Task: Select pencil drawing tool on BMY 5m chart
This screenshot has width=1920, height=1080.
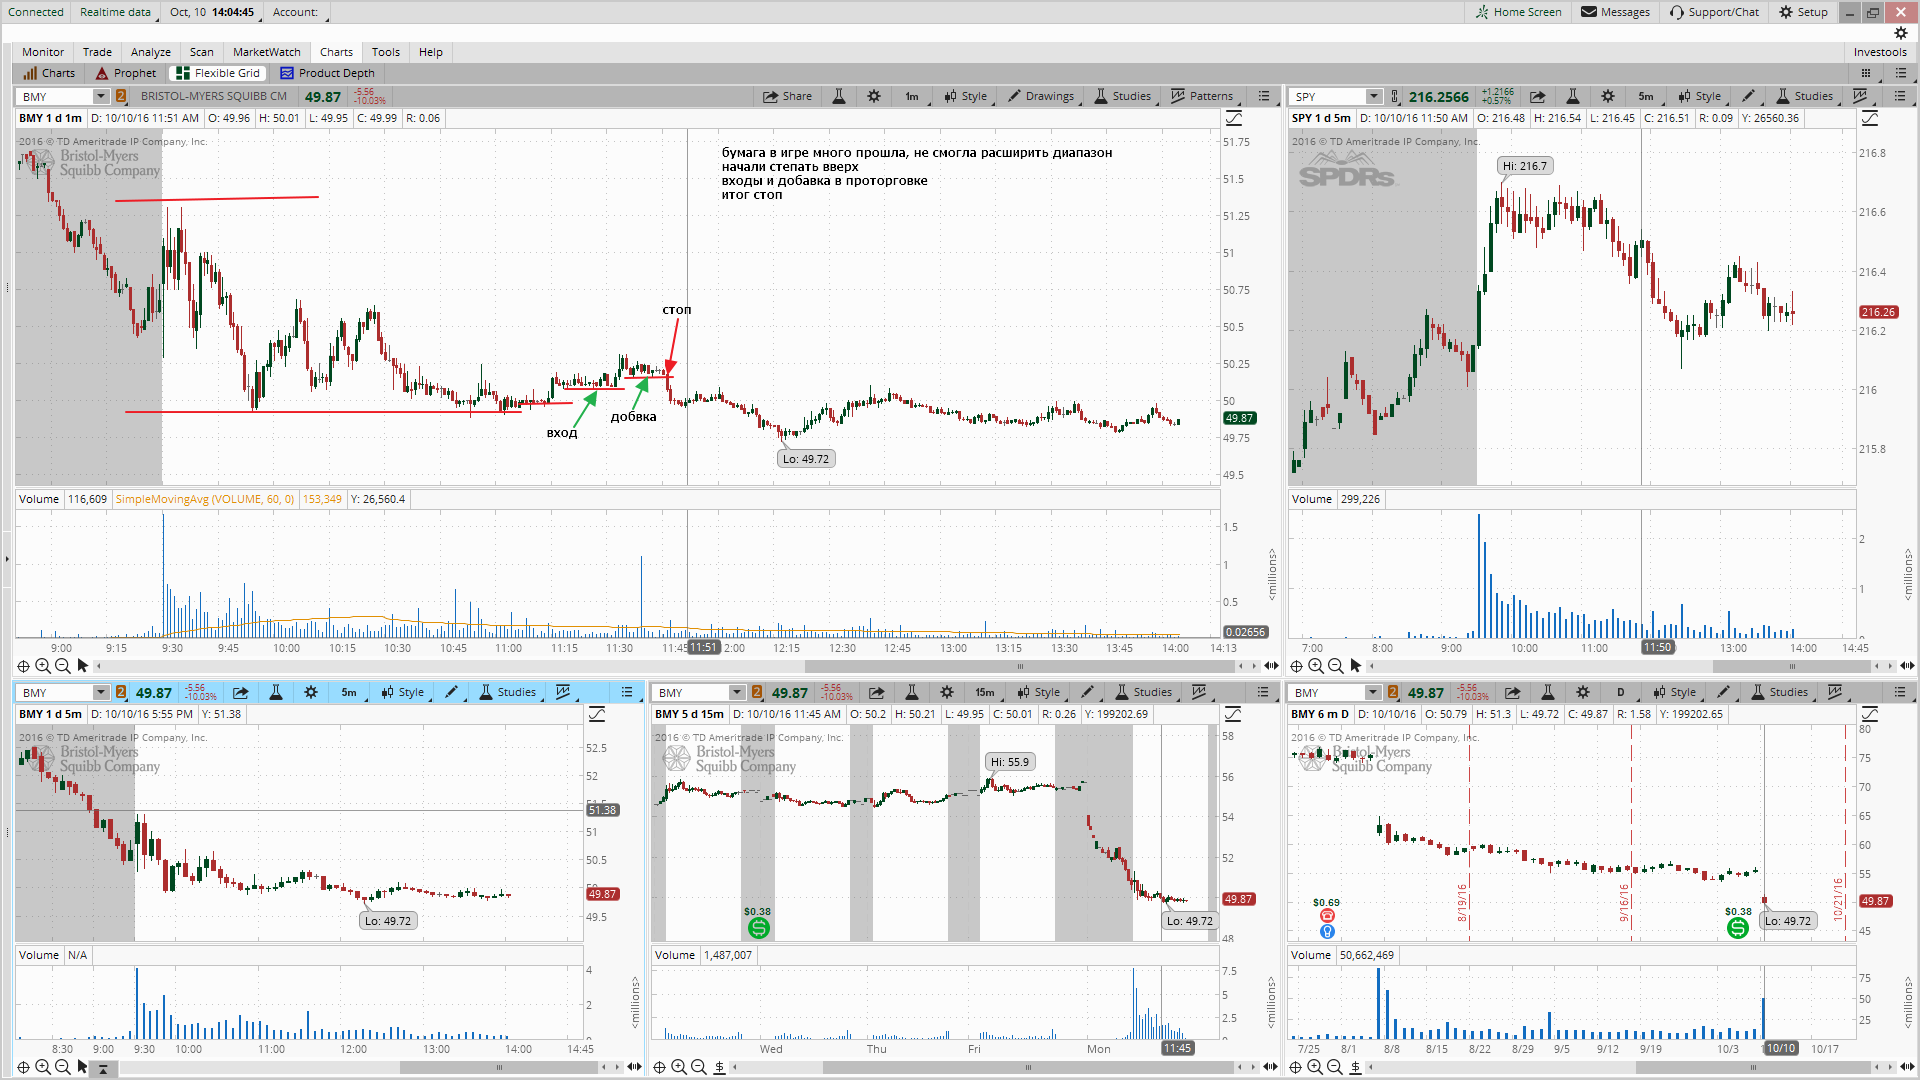Action: [452, 692]
